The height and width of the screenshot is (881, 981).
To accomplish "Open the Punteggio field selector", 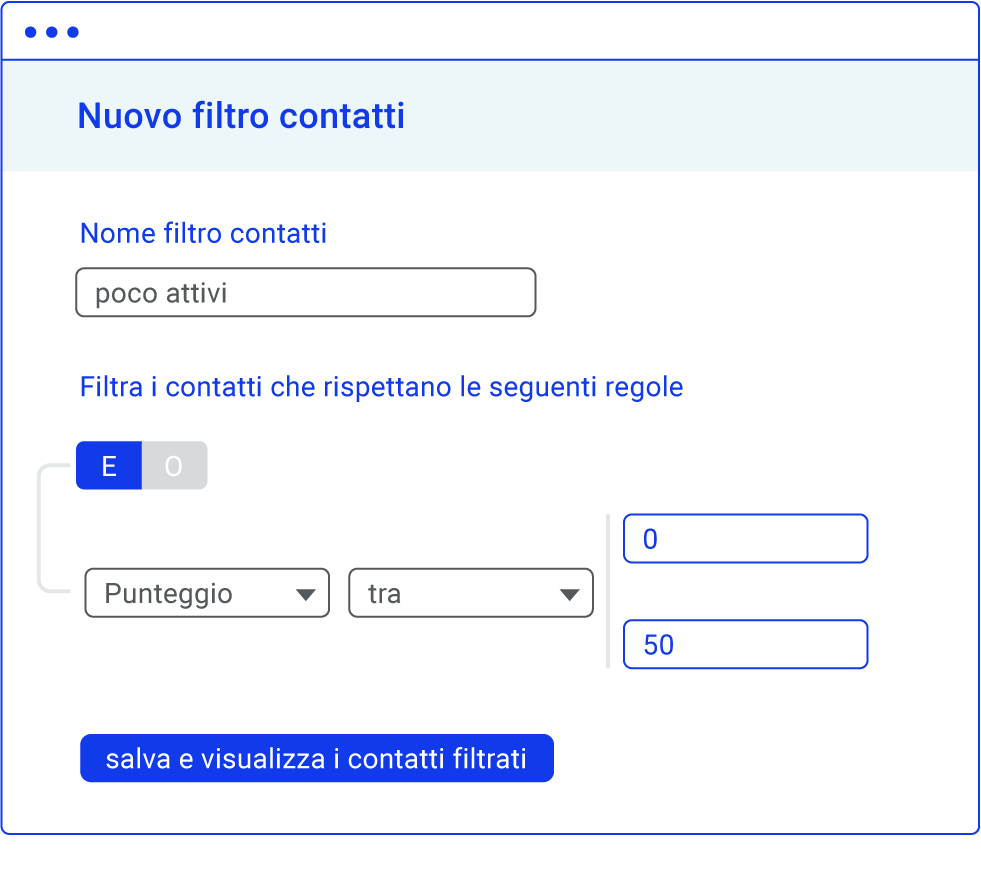I will 207,593.
